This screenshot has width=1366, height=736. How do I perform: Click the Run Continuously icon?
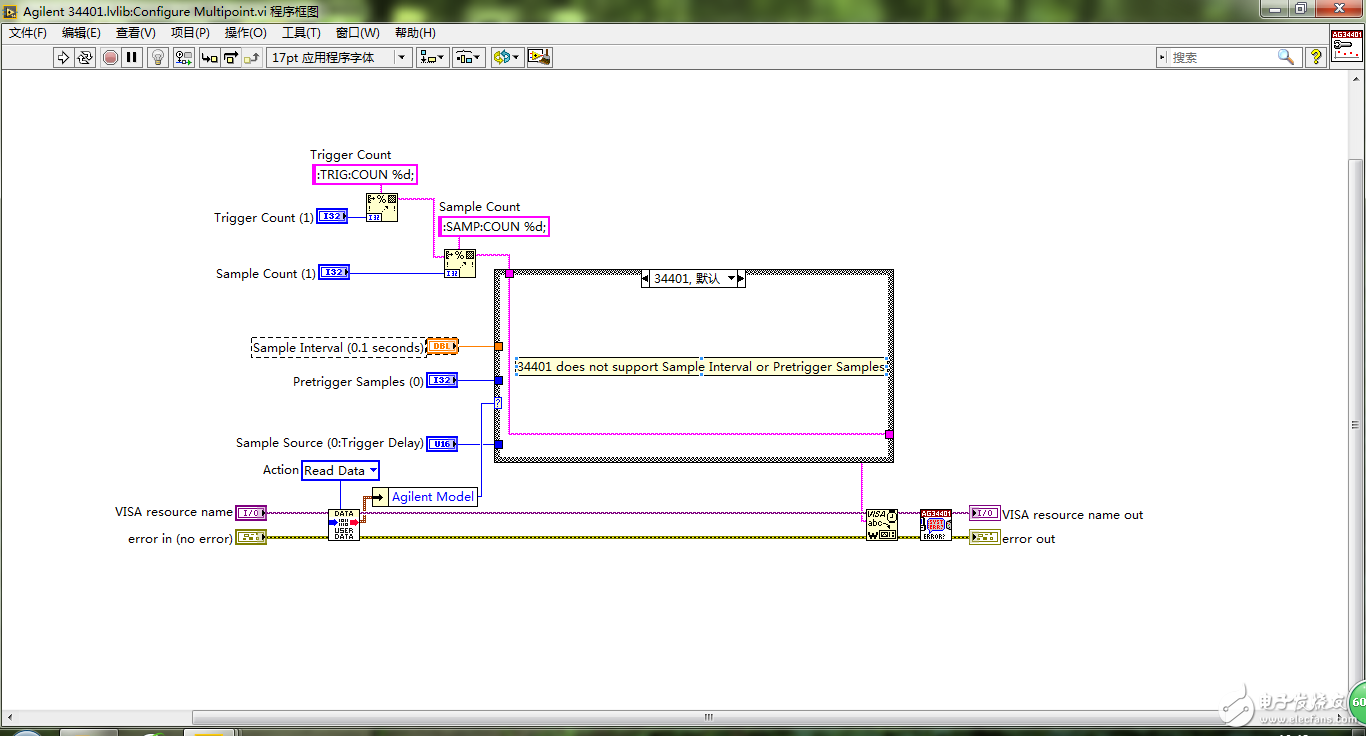tap(86, 58)
